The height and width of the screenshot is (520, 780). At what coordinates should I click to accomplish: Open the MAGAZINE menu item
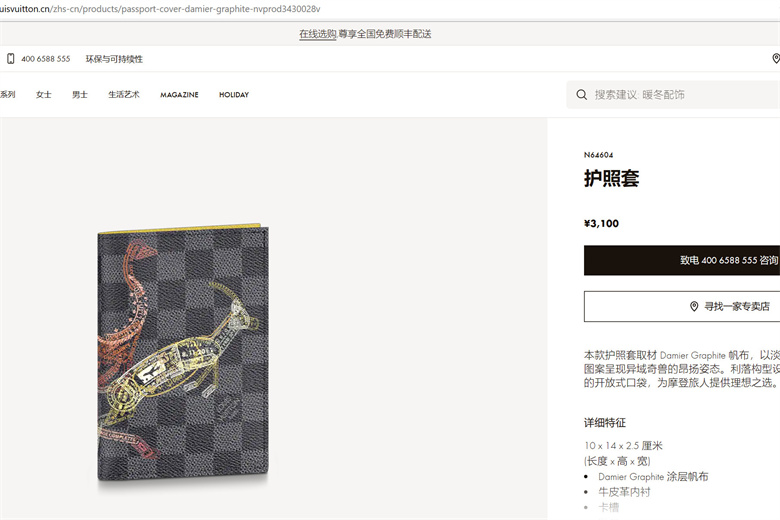[x=179, y=95]
